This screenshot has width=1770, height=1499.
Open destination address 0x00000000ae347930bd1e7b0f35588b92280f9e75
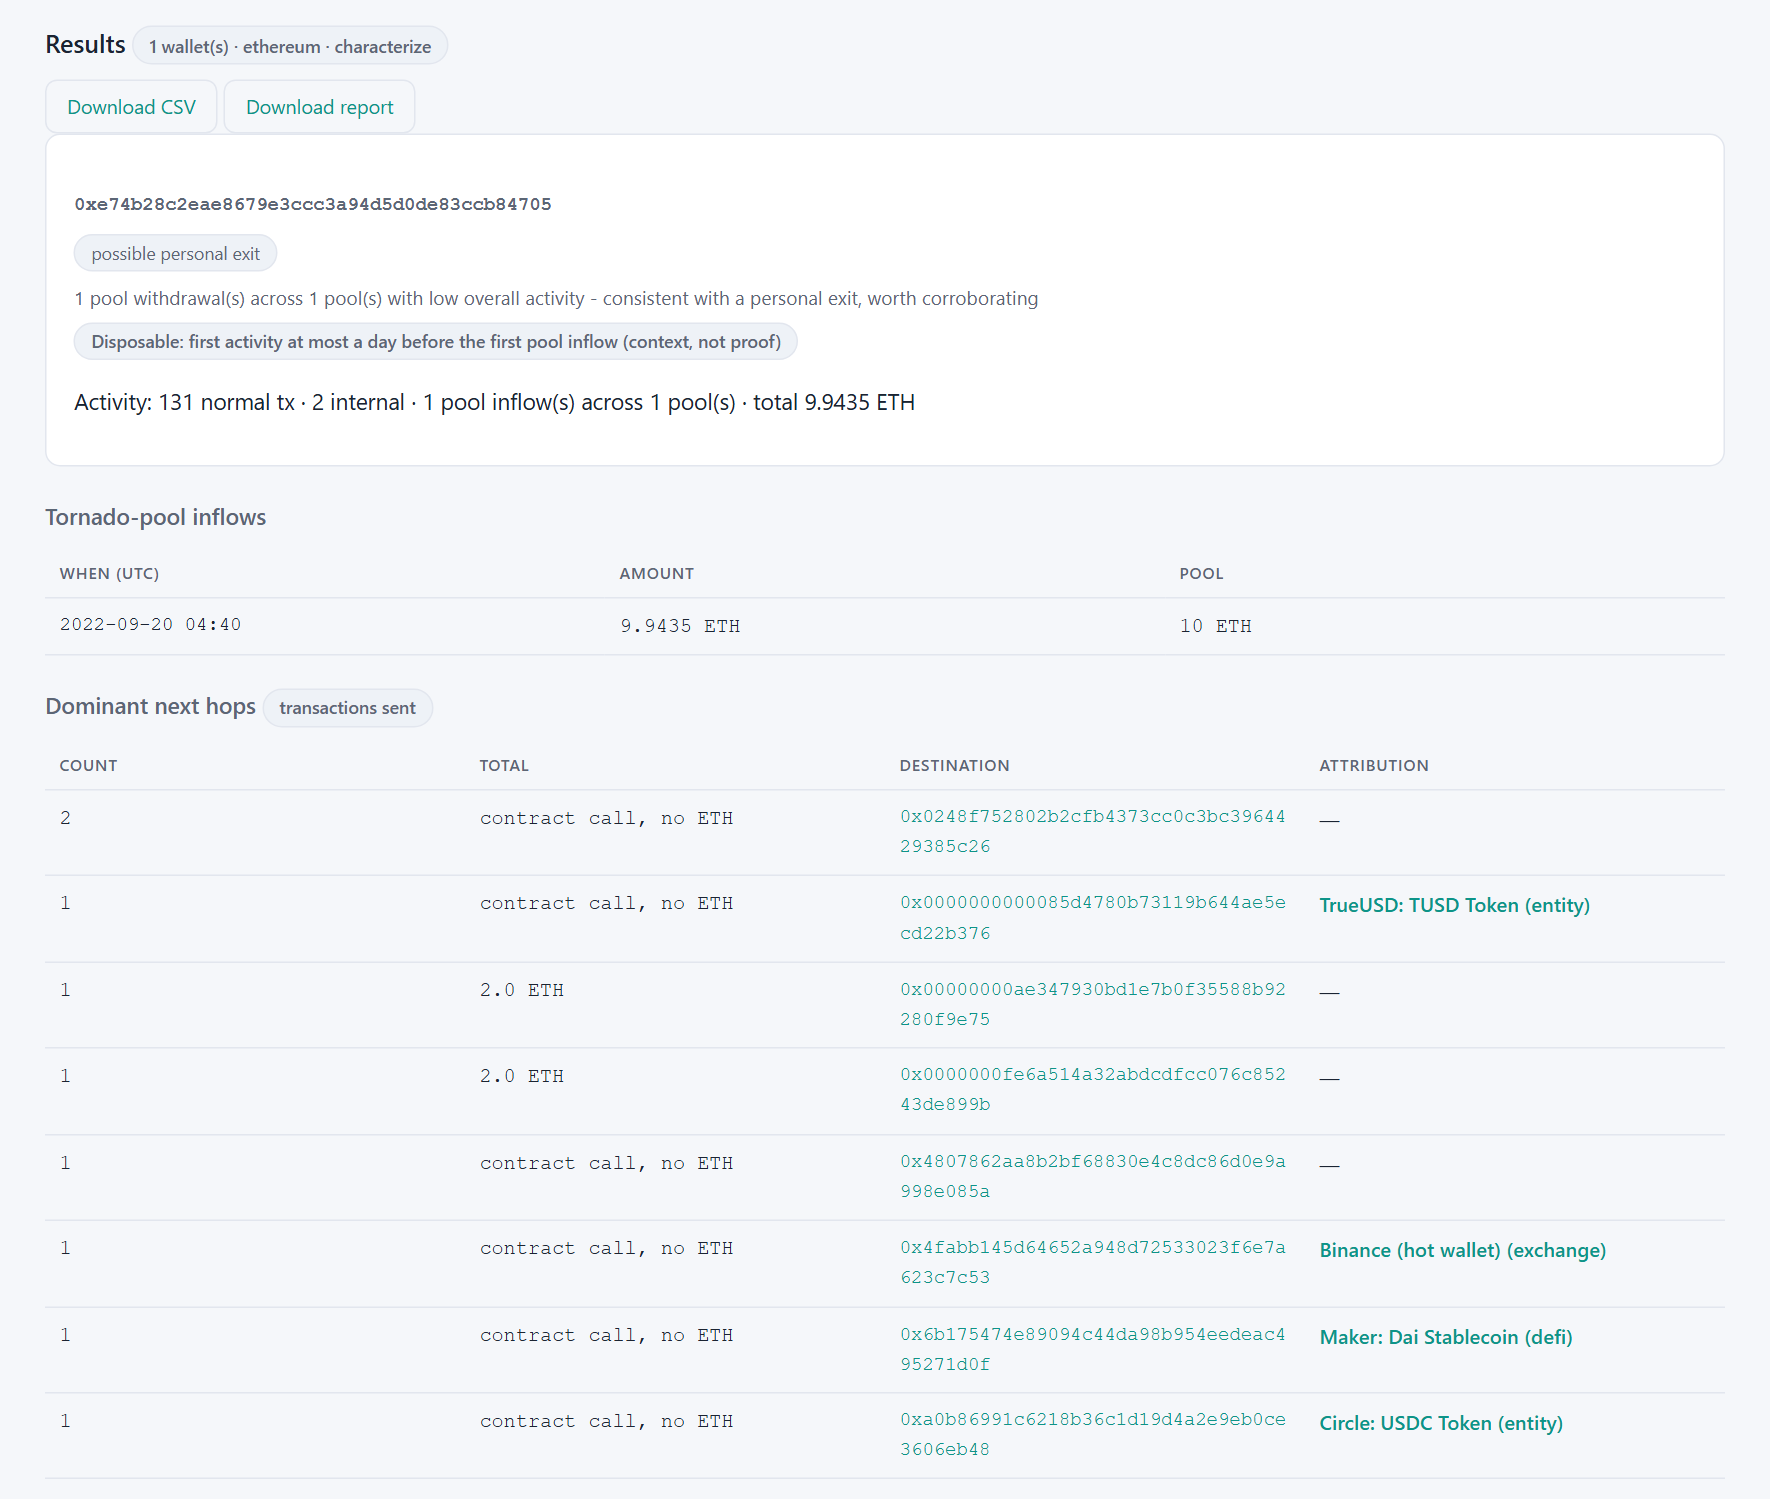tap(1093, 1004)
